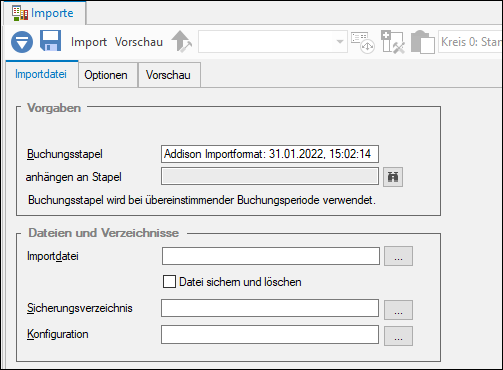Click the keyboard with cloud toolbar icon

point(363,42)
